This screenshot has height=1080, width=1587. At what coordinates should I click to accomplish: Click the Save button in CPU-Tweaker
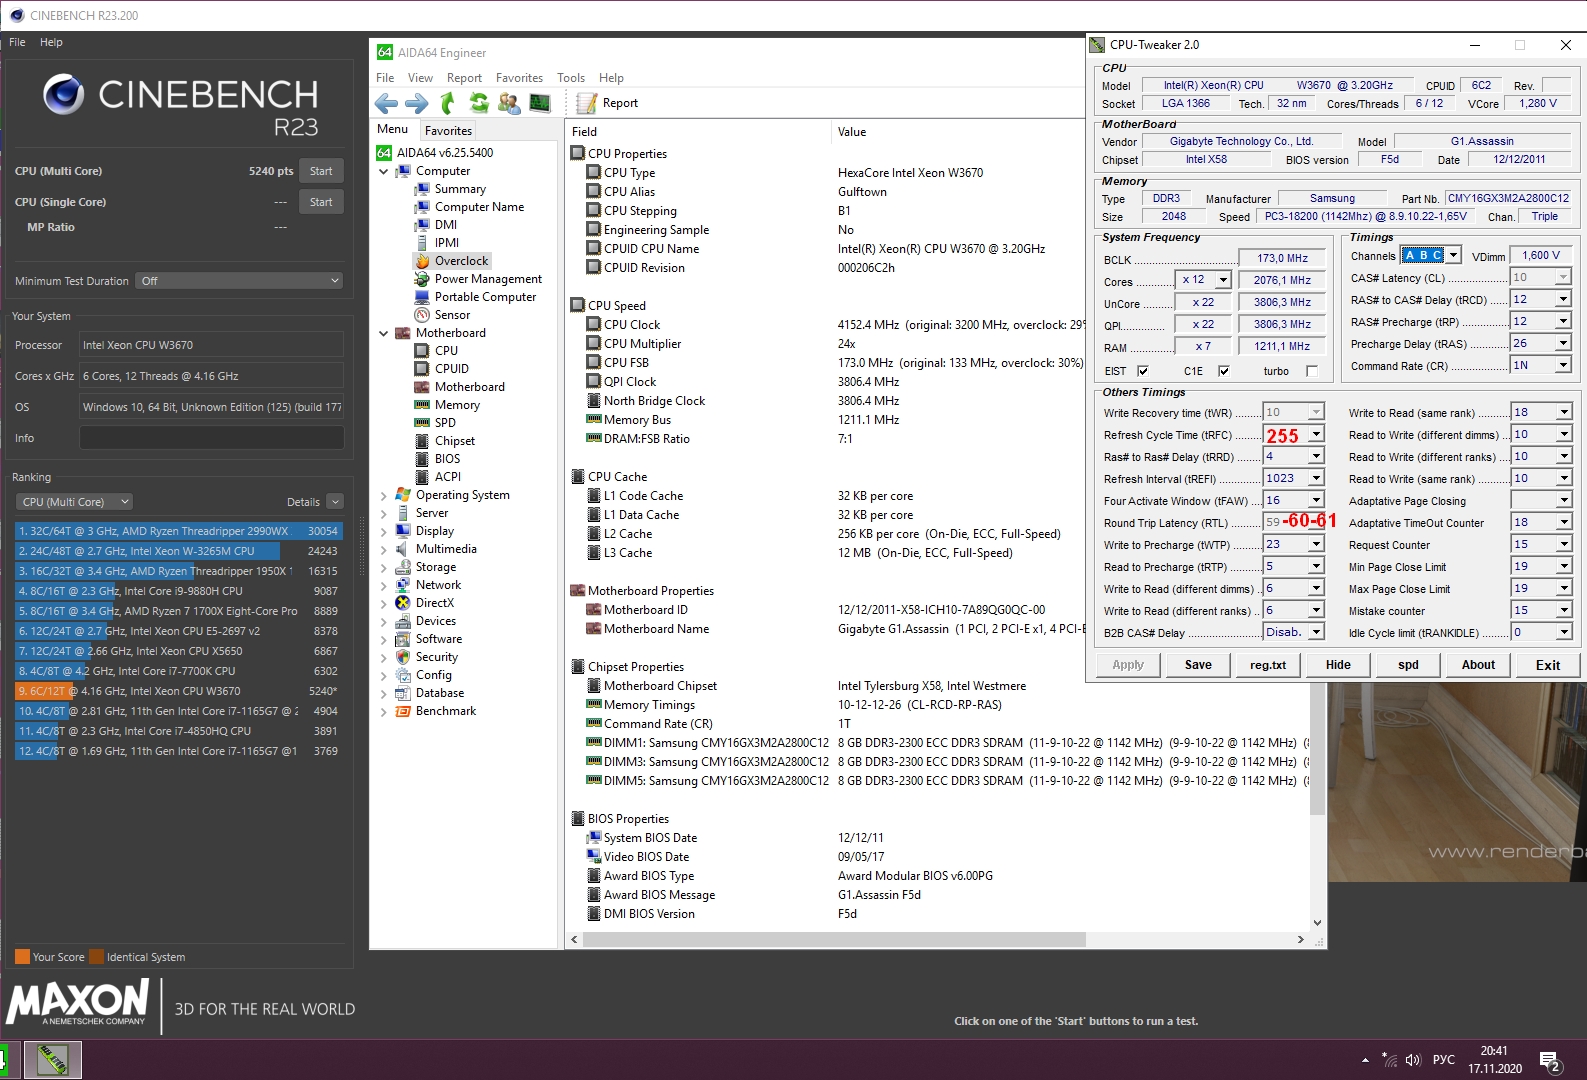[1198, 665]
